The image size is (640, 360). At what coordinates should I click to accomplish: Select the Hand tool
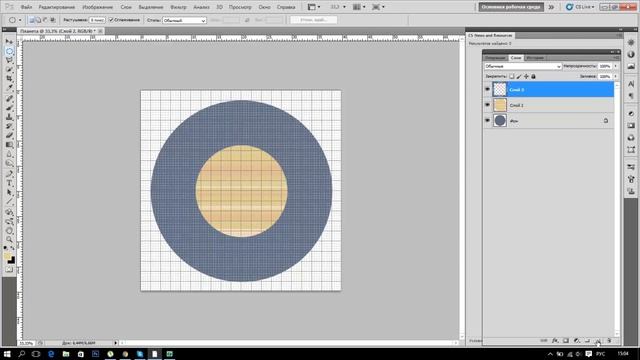(9, 231)
